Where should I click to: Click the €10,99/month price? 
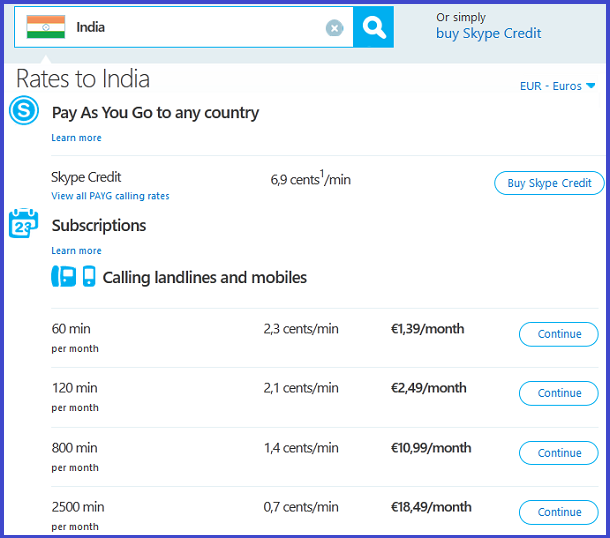431,448
